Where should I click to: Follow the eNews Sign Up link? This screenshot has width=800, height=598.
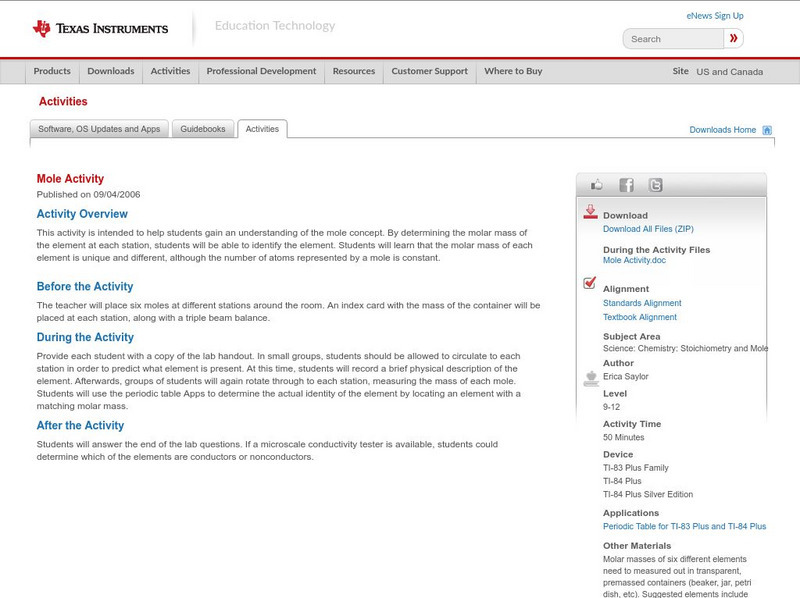(715, 16)
